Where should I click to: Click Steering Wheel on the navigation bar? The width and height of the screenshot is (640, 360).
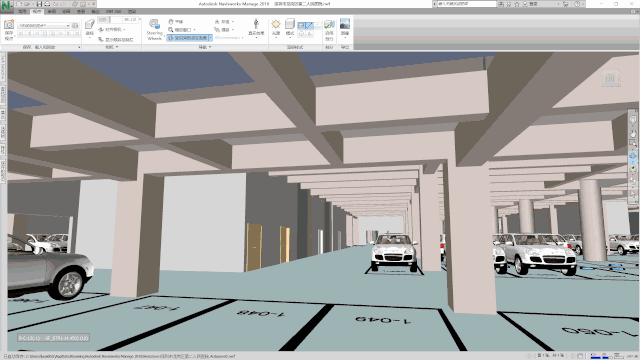[633, 120]
